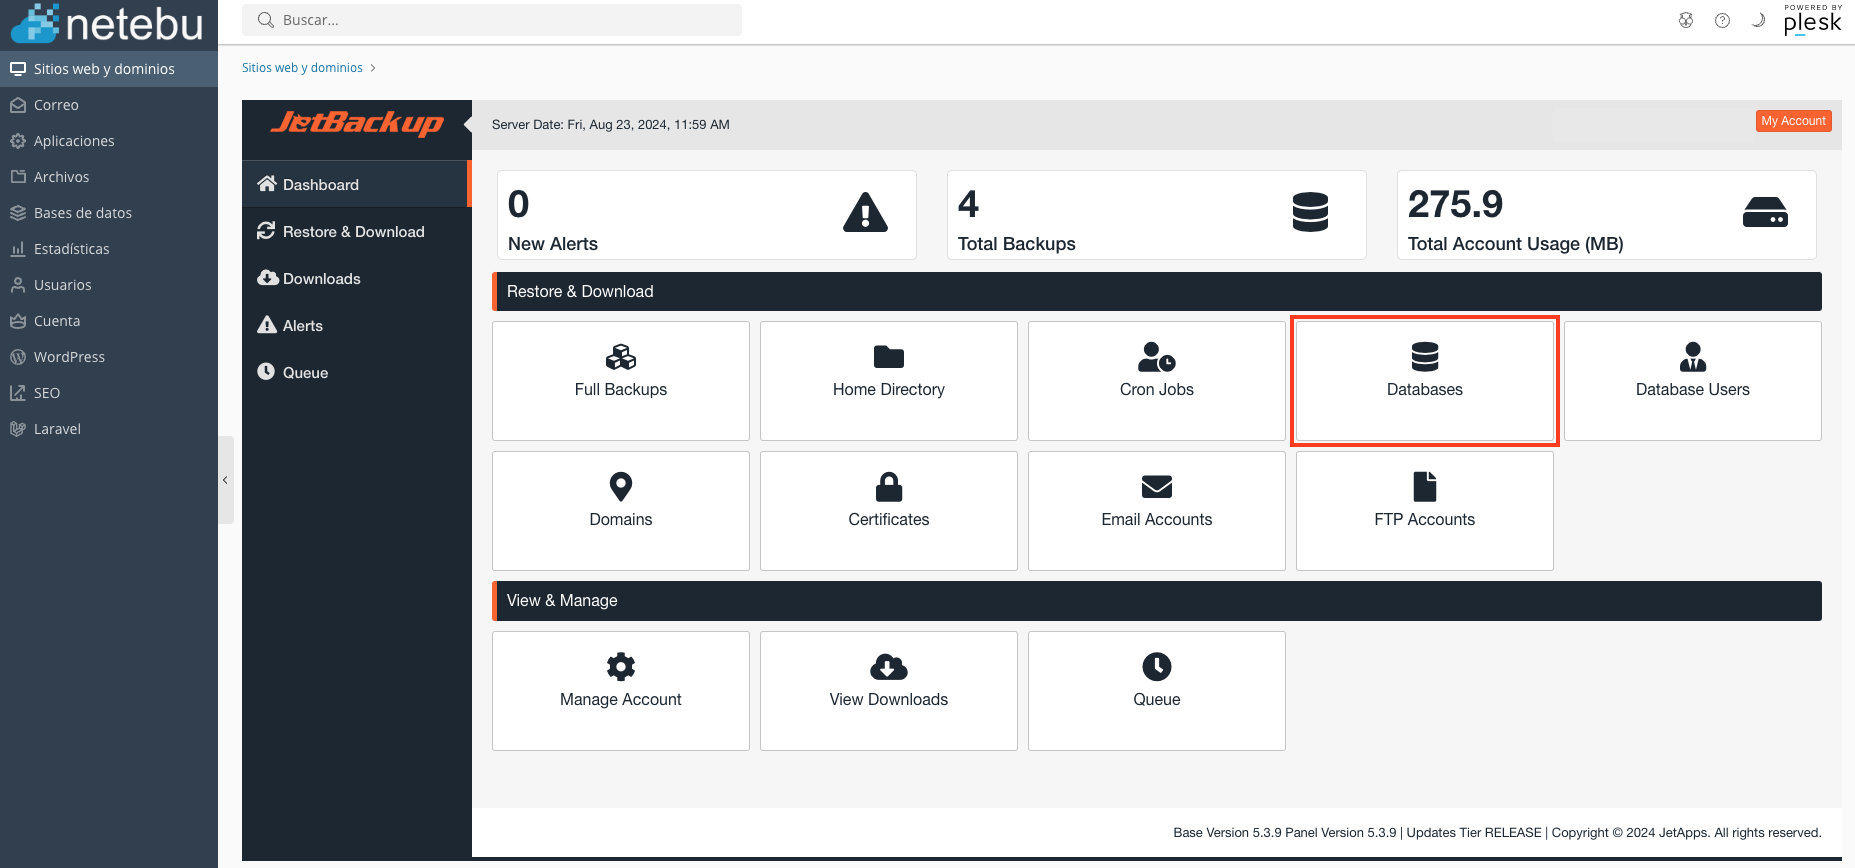Open Archivos in Plesk sidebar
This screenshot has height=868, width=1855.
coord(109,177)
